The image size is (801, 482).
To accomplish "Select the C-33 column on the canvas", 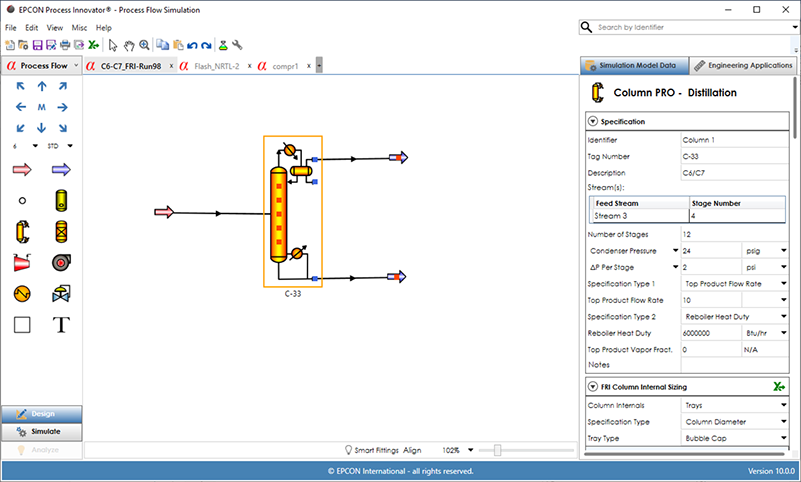I will [x=293, y=211].
